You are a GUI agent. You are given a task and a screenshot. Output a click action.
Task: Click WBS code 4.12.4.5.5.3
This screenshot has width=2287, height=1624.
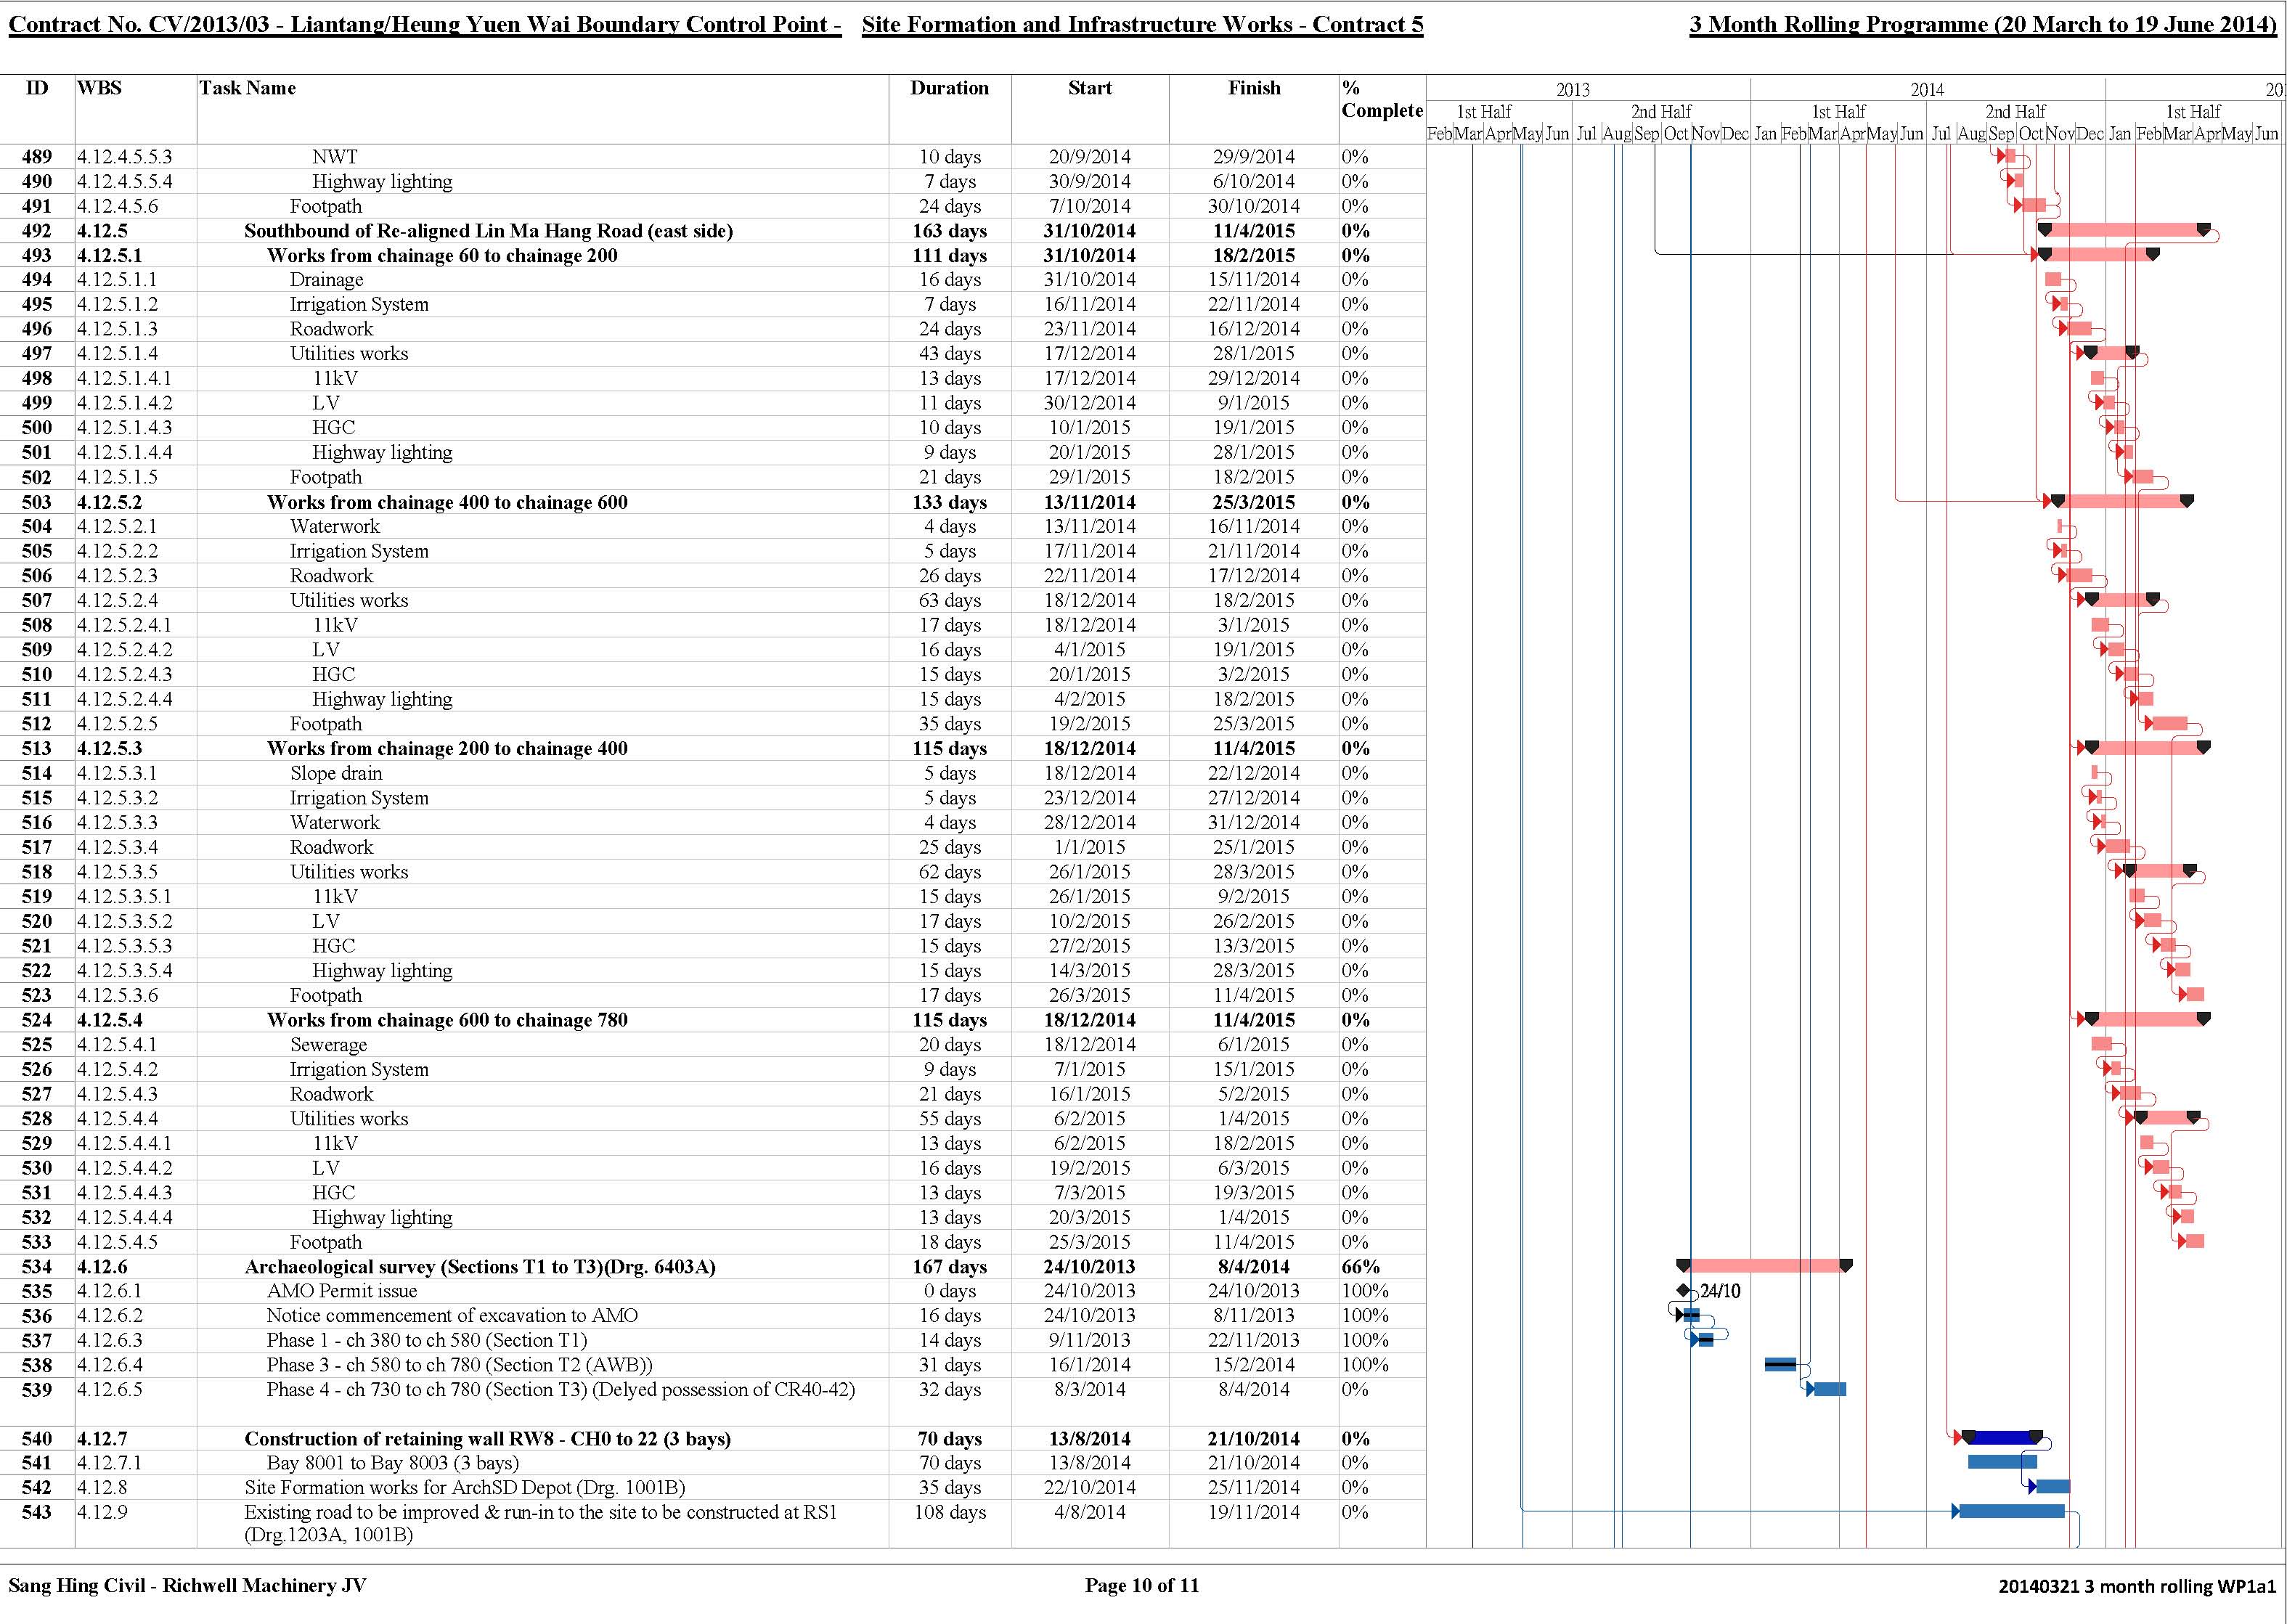pyautogui.click(x=125, y=157)
